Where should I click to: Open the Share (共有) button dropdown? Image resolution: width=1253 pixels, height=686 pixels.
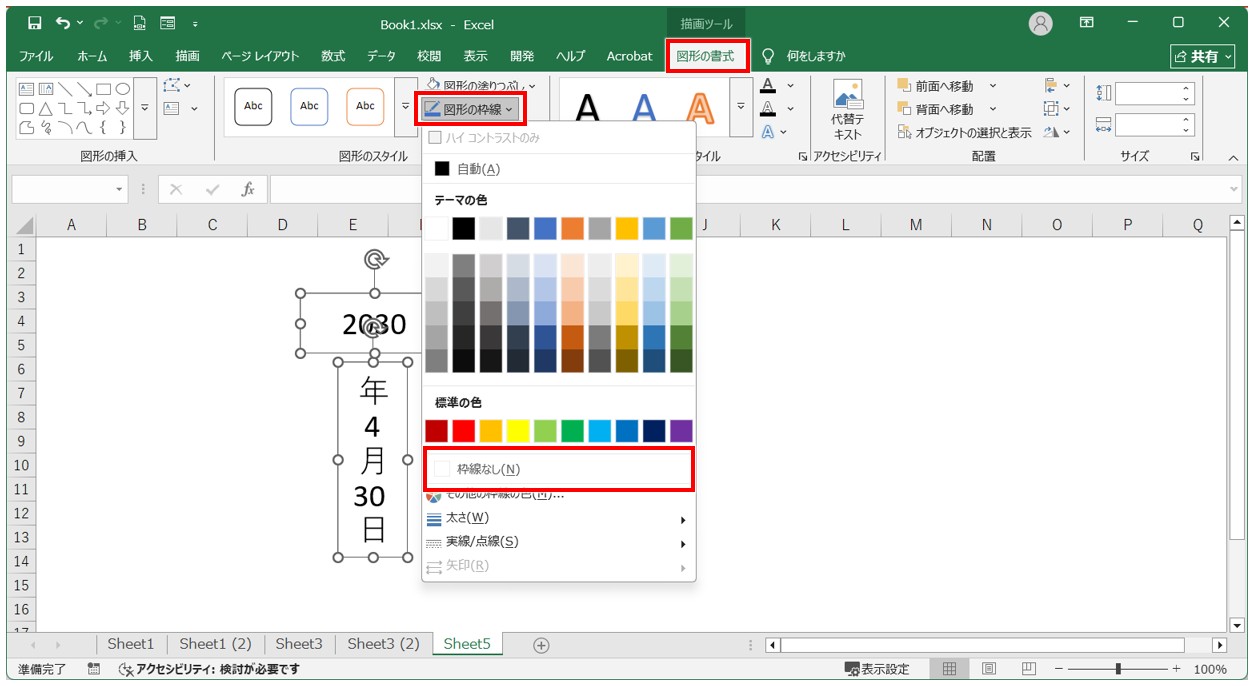[x=1203, y=57]
